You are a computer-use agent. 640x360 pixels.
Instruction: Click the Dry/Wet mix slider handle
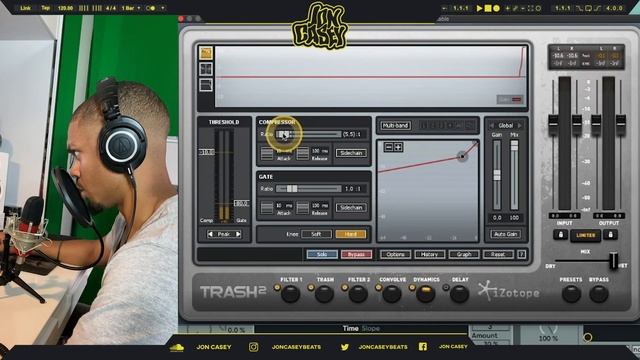(613, 260)
